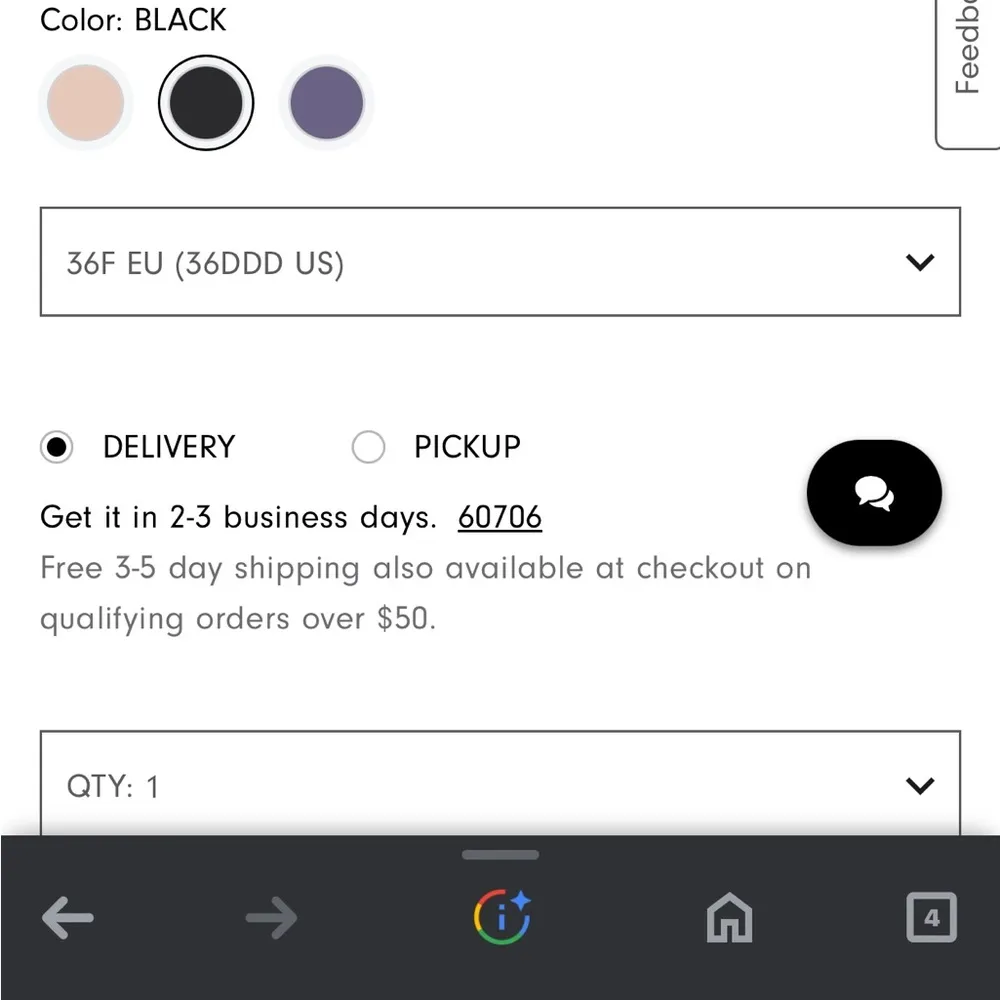The height and width of the screenshot is (1000, 1000).
Task: Go to the browser home page
Action: pyautogui.click(x=729, y=917)
